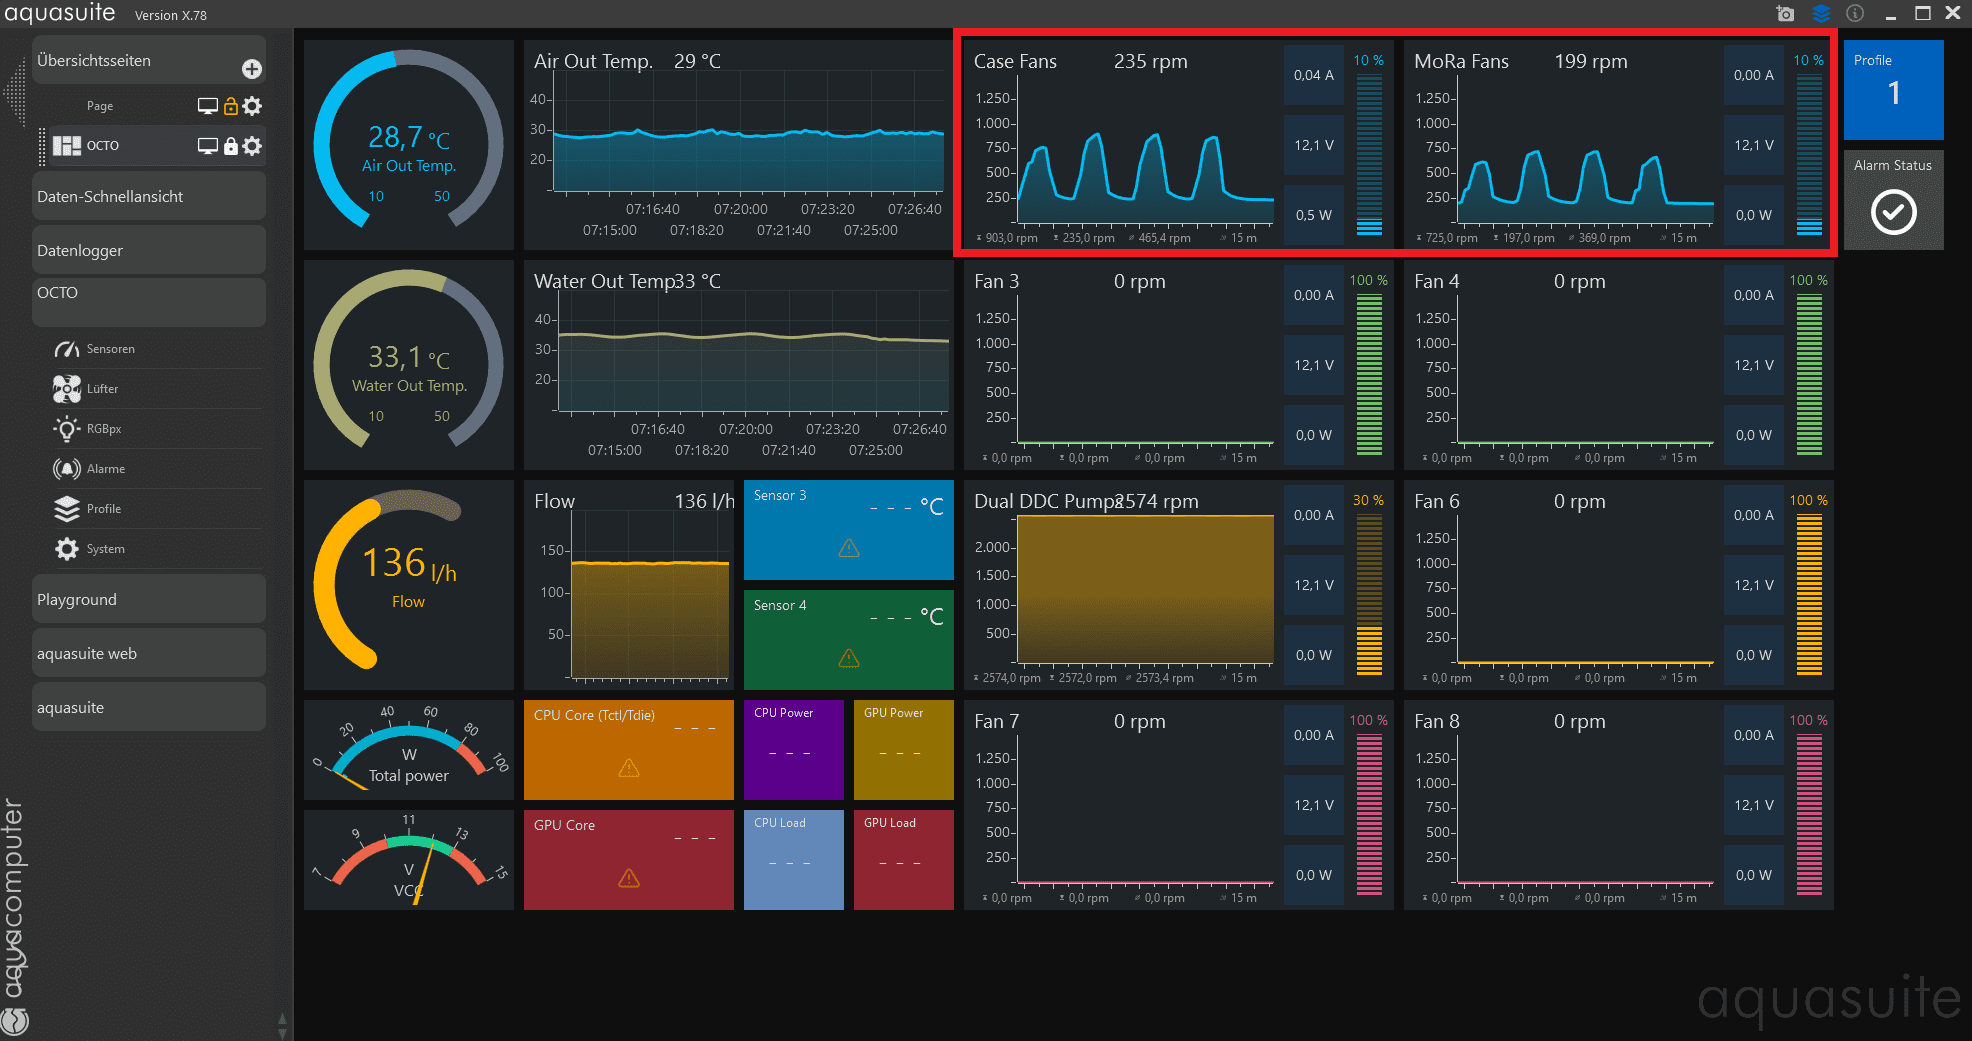
Task: Expand Daten-Schnellansicht section
Action: (149, 196)
